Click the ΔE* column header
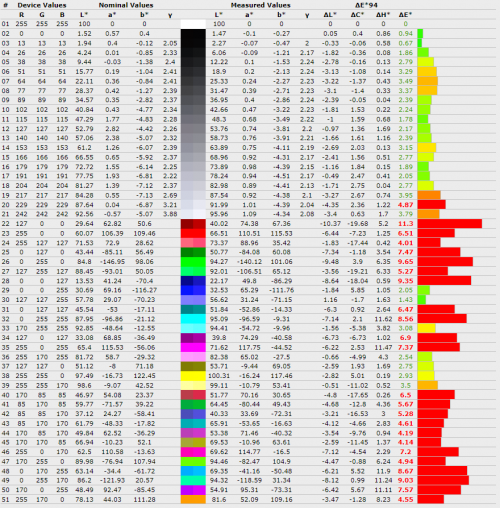 tap(405, 15)
